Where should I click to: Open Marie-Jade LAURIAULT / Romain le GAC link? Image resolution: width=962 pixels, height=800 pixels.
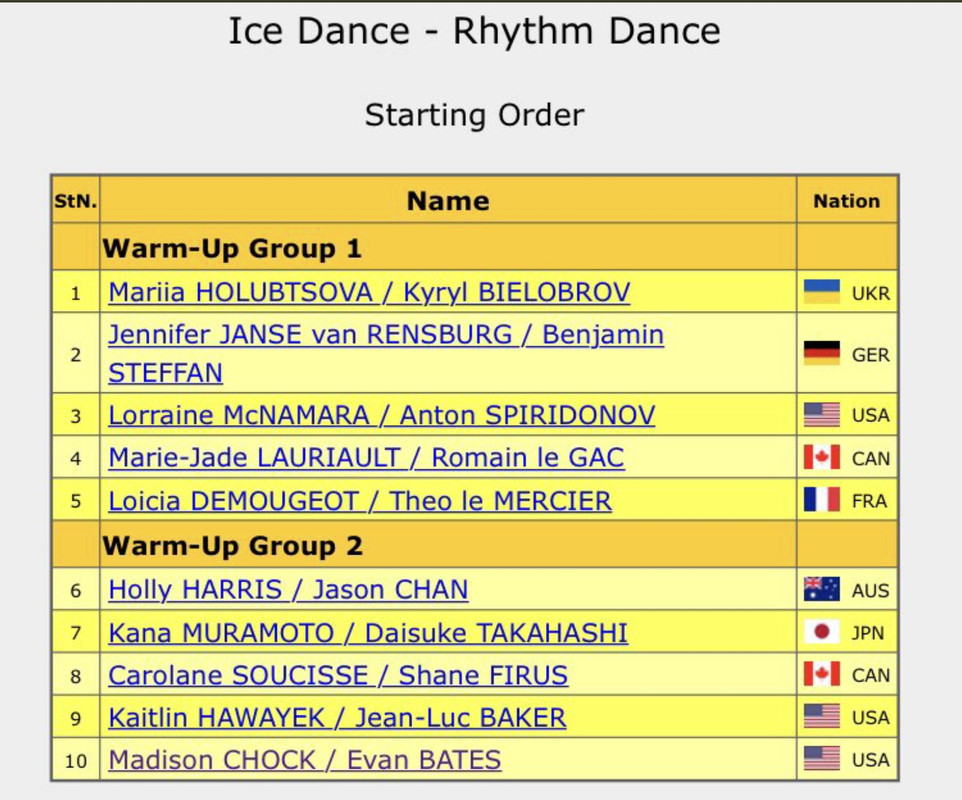[366, 458]
